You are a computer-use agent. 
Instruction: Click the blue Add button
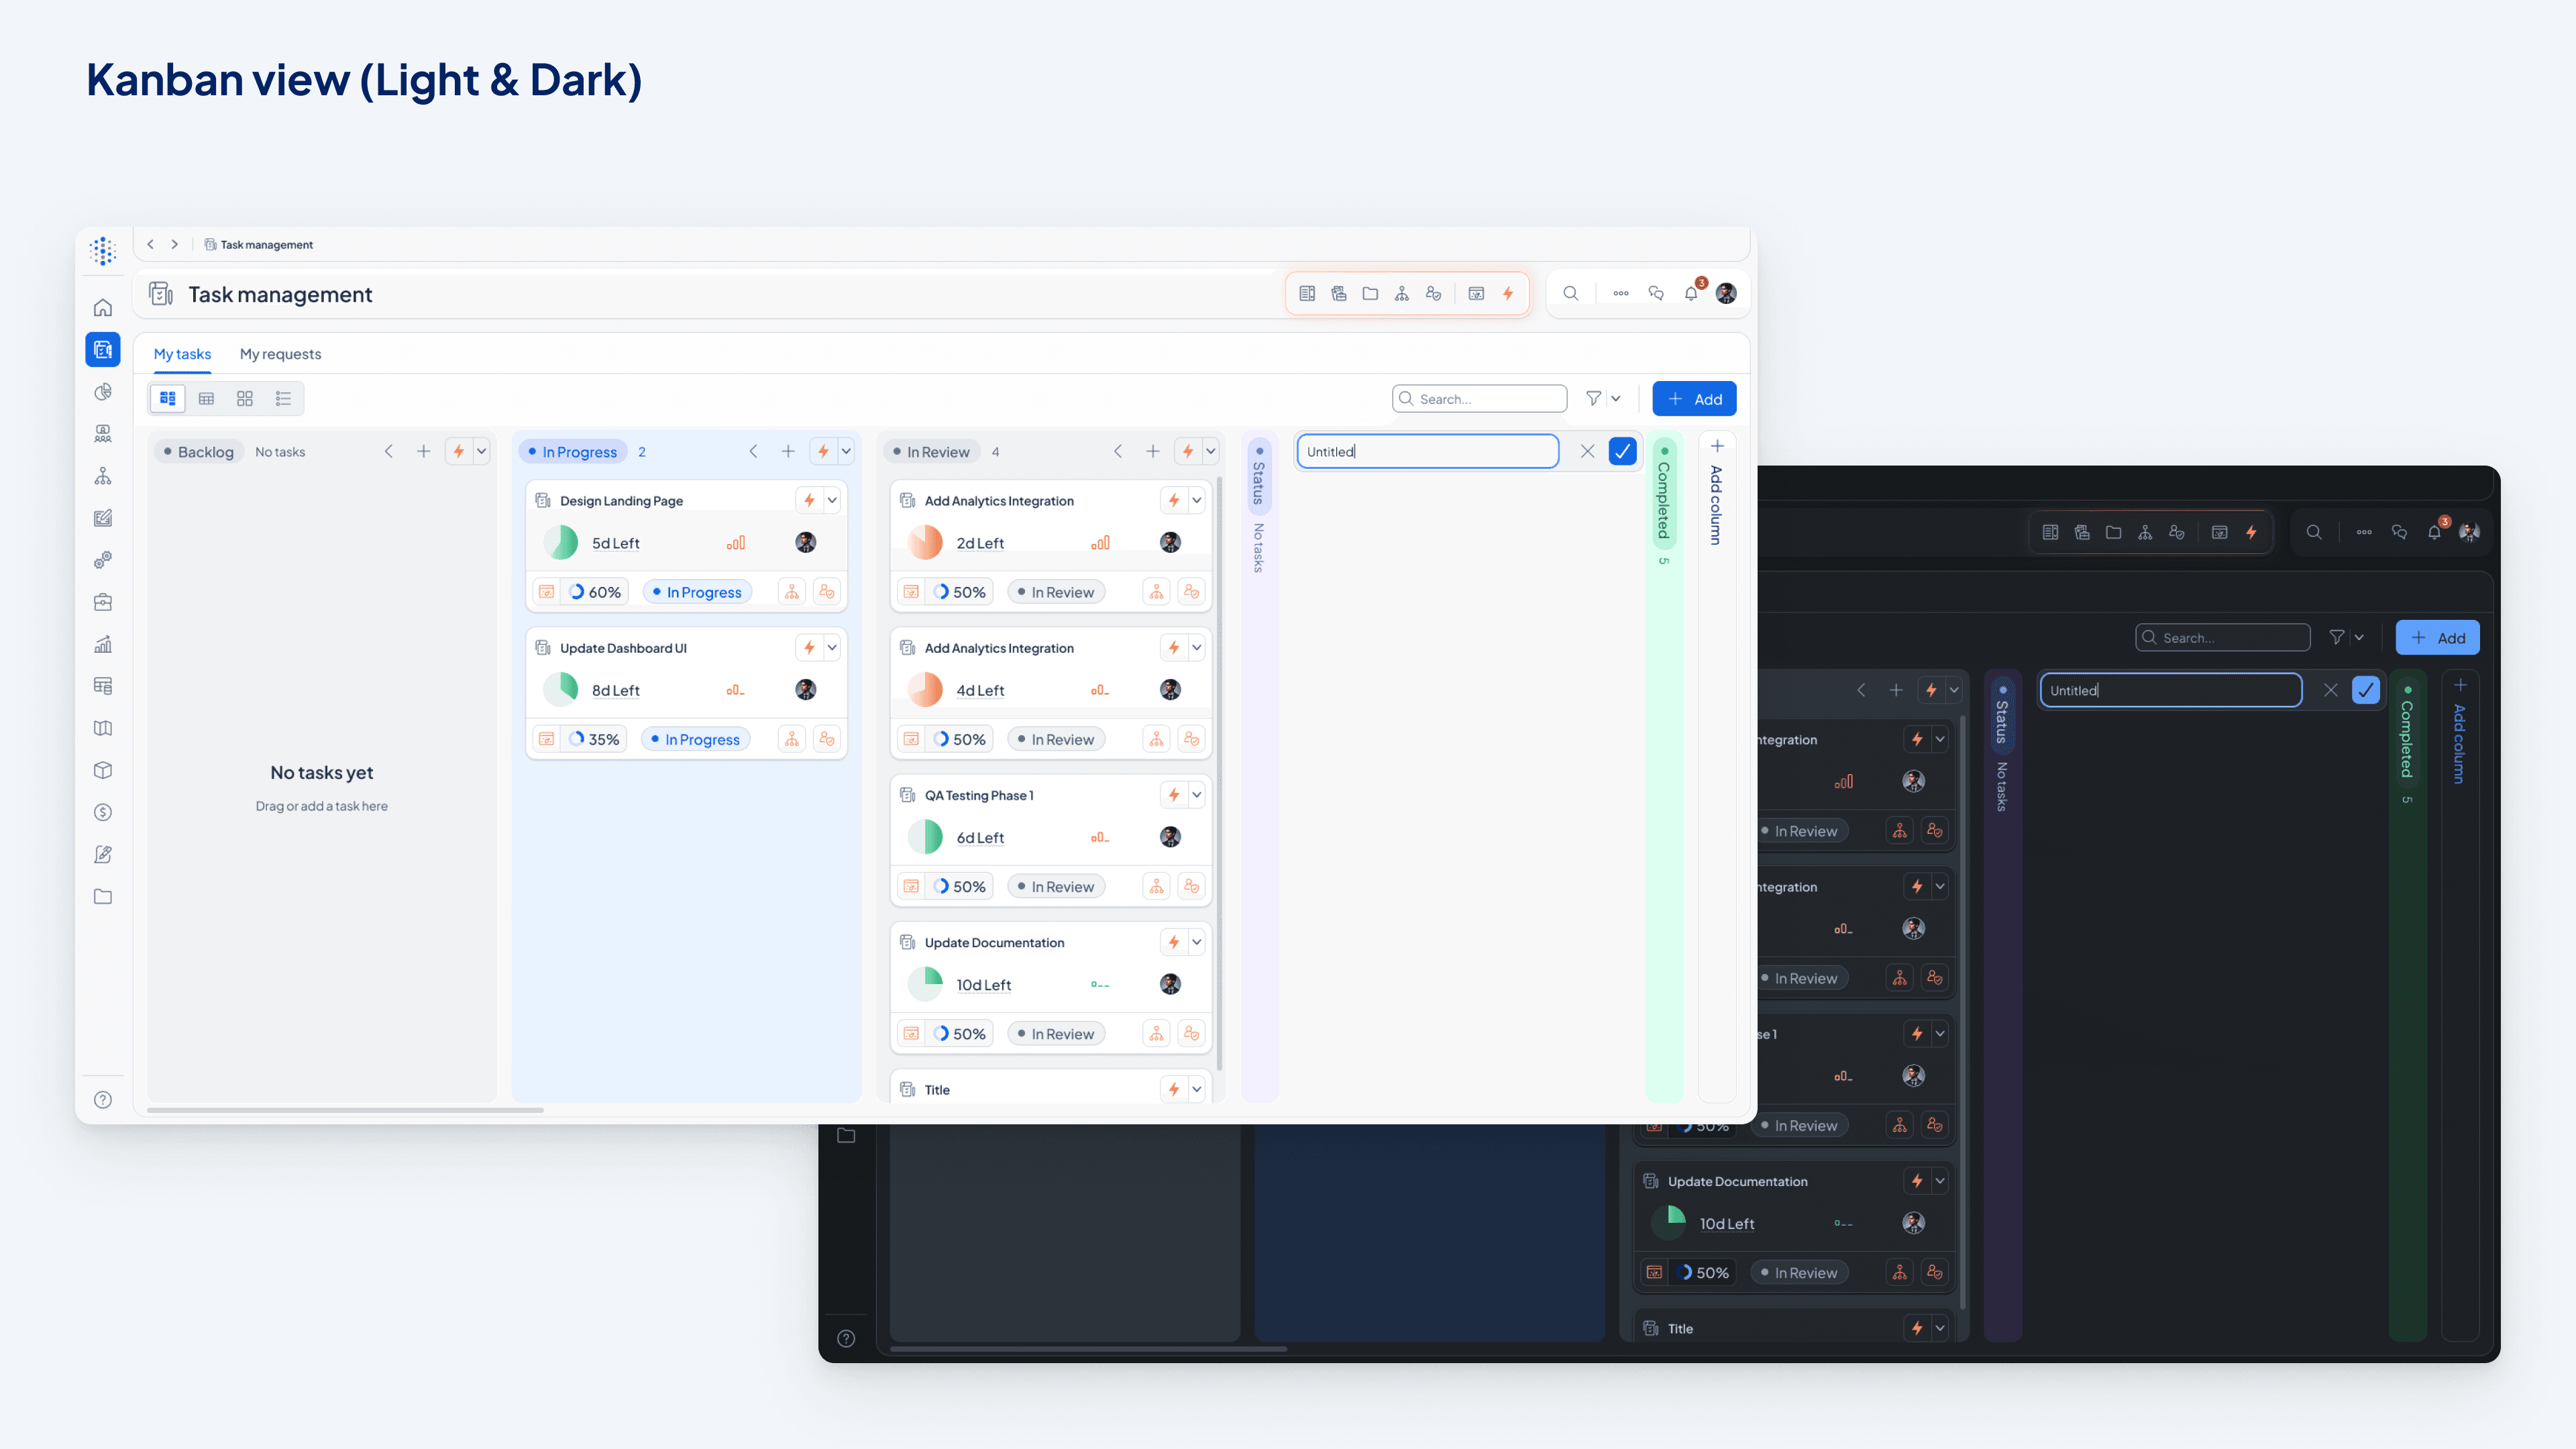pyautogui.click(x=1694, y=398)
